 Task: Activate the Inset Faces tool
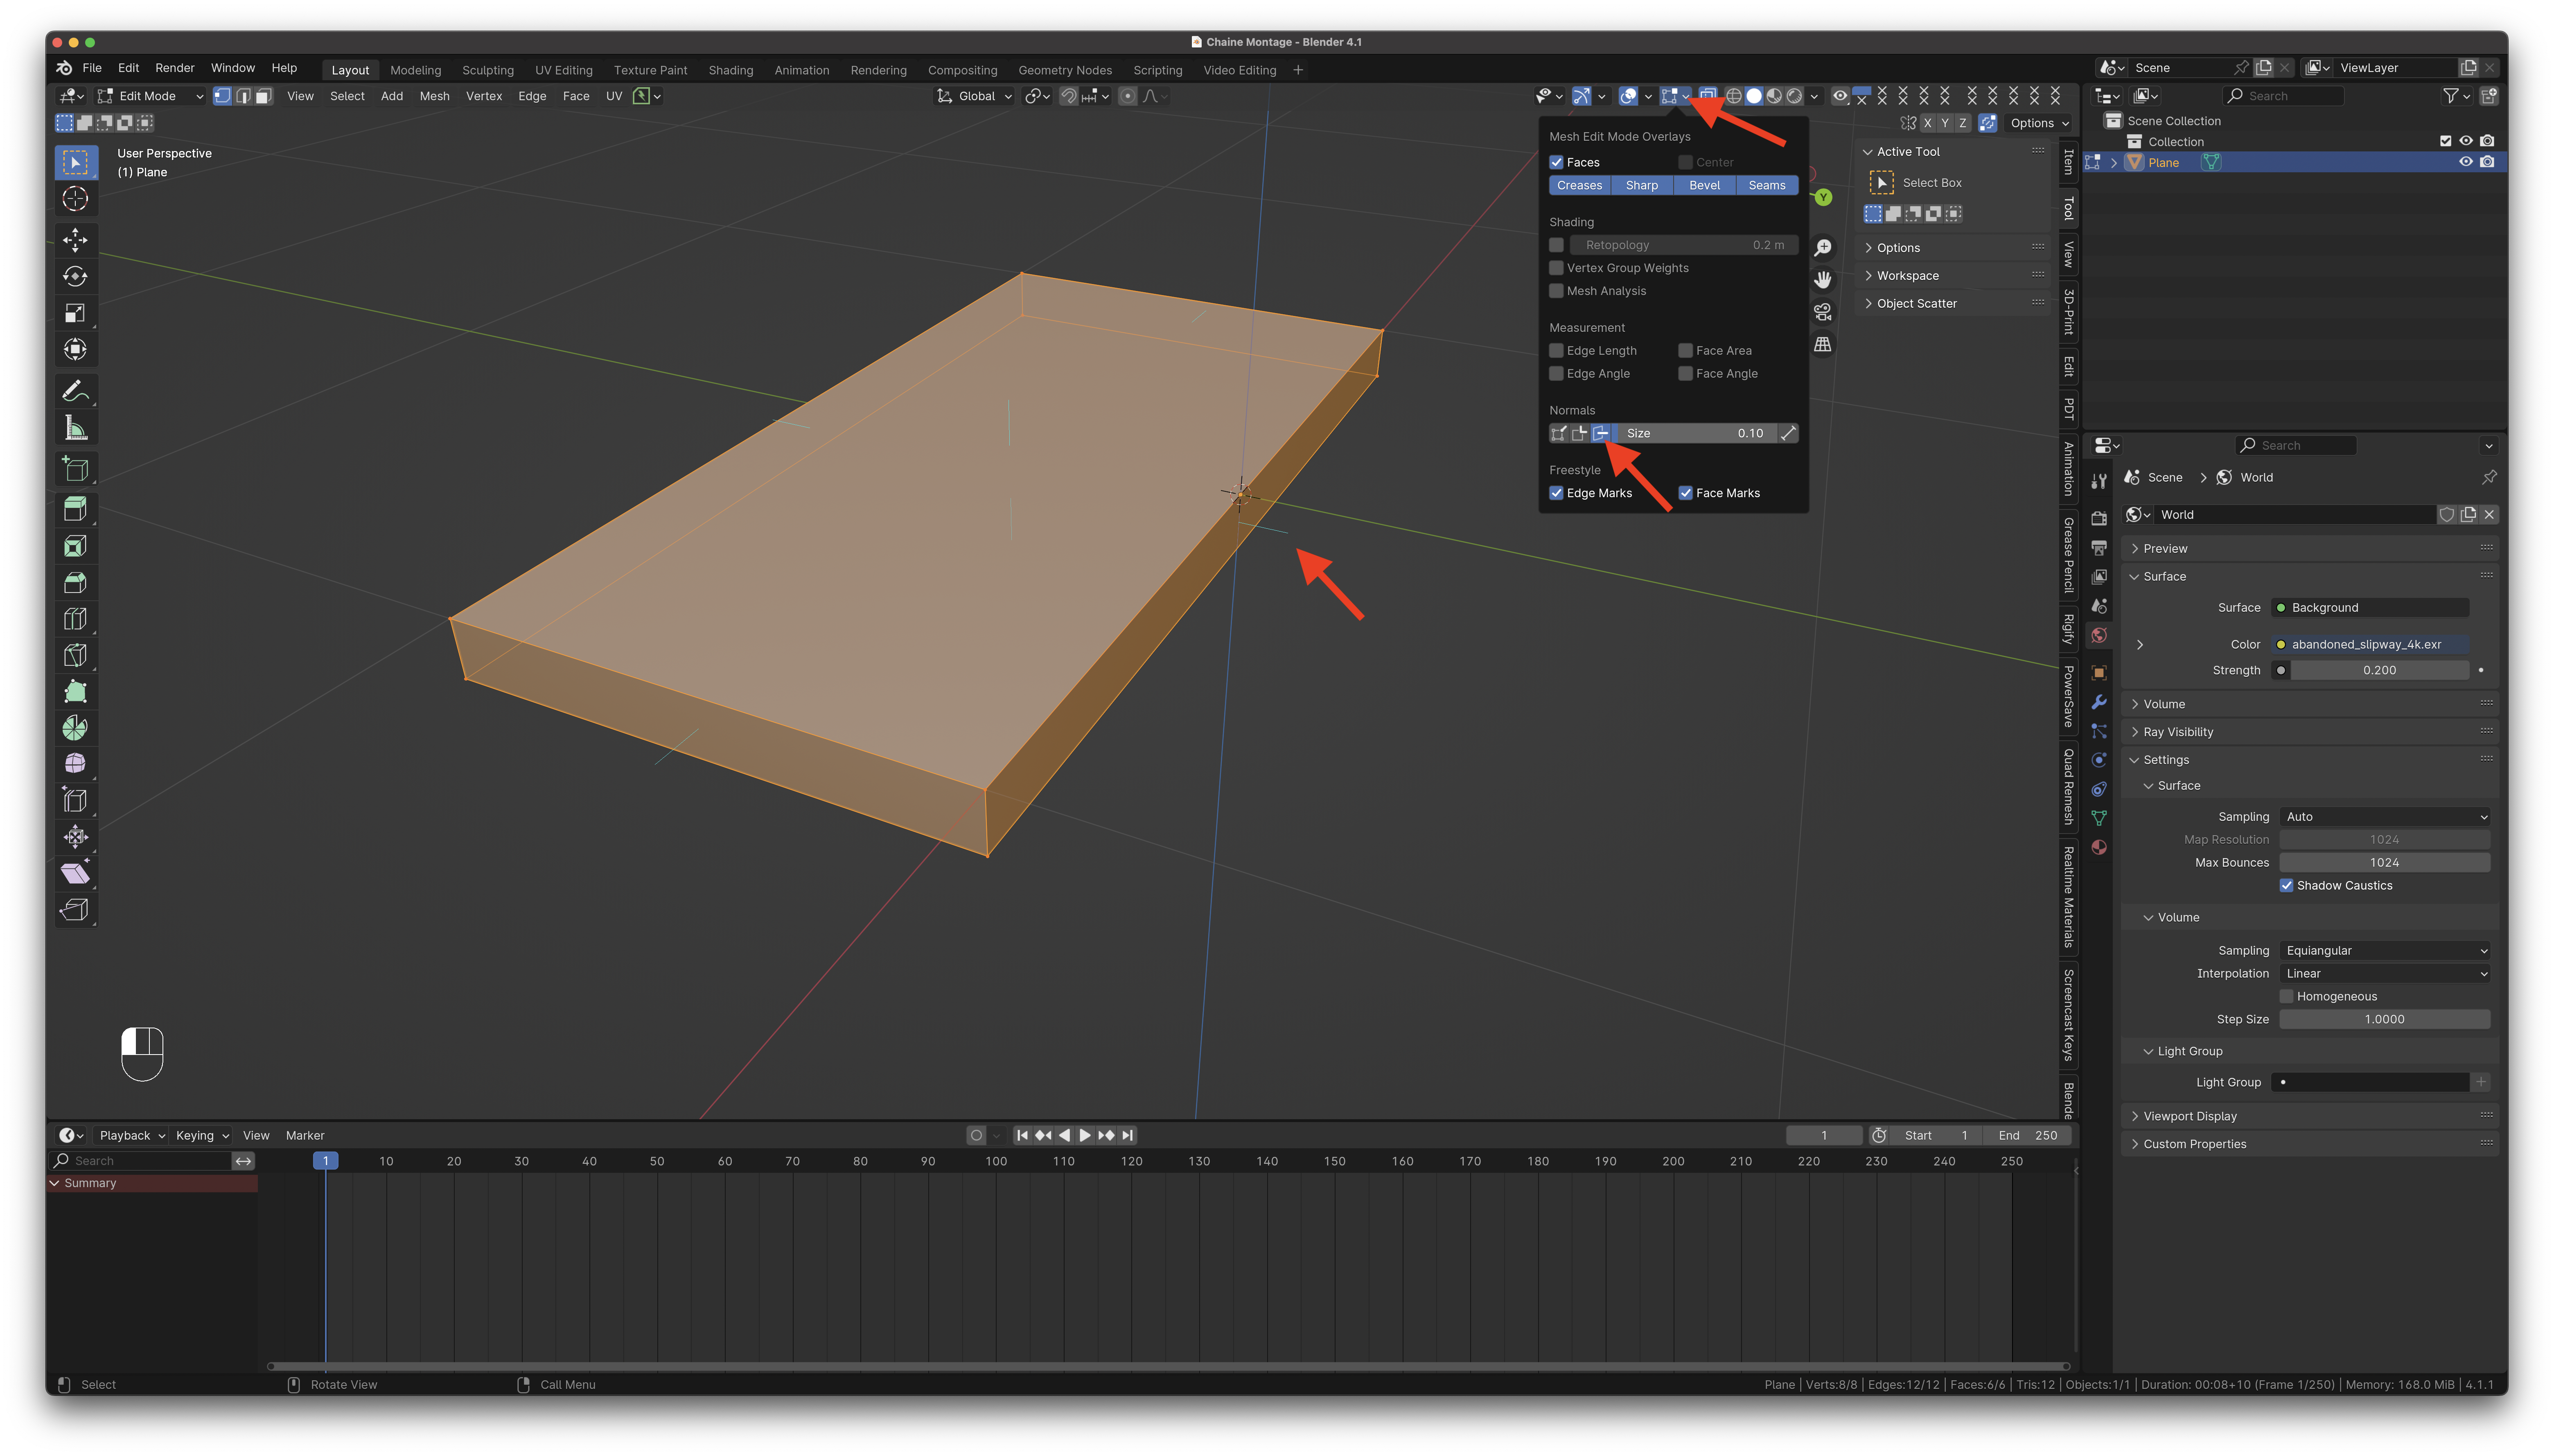[75, 546]
